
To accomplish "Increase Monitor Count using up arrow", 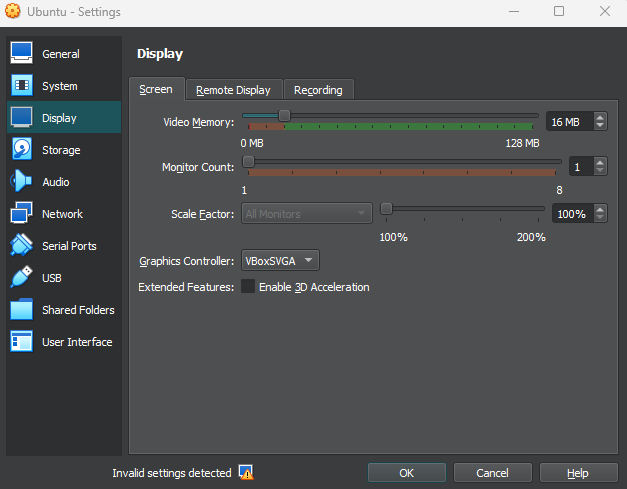I will click(x=600, y=161).
